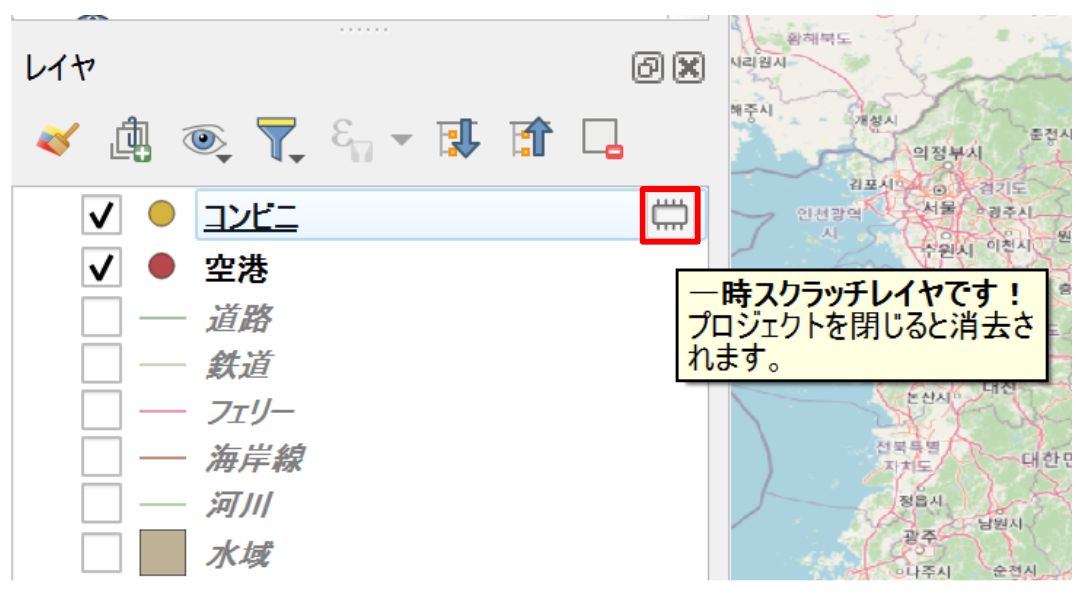Viewport: 1088px width, 598px height.
Task: Enable the フェリー layer checkbox
Action: pyautogui.click(x=101, y=410)
